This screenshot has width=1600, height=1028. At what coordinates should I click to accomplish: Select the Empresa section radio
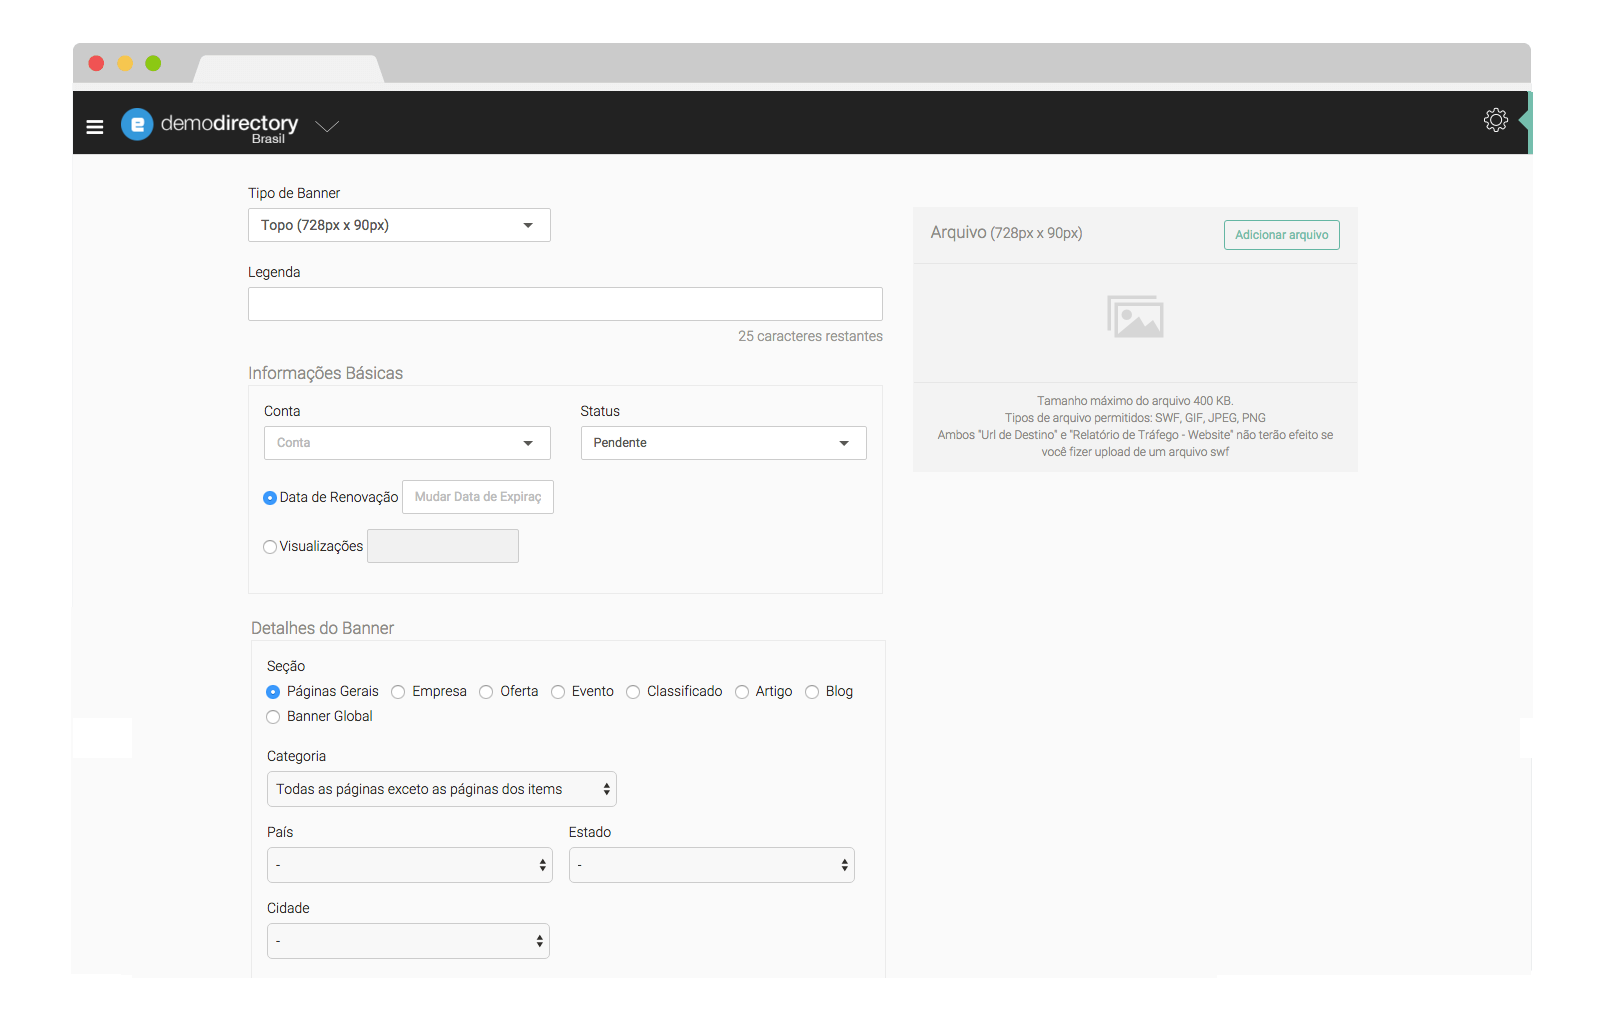pyautogui.click(x=398, y=692)
